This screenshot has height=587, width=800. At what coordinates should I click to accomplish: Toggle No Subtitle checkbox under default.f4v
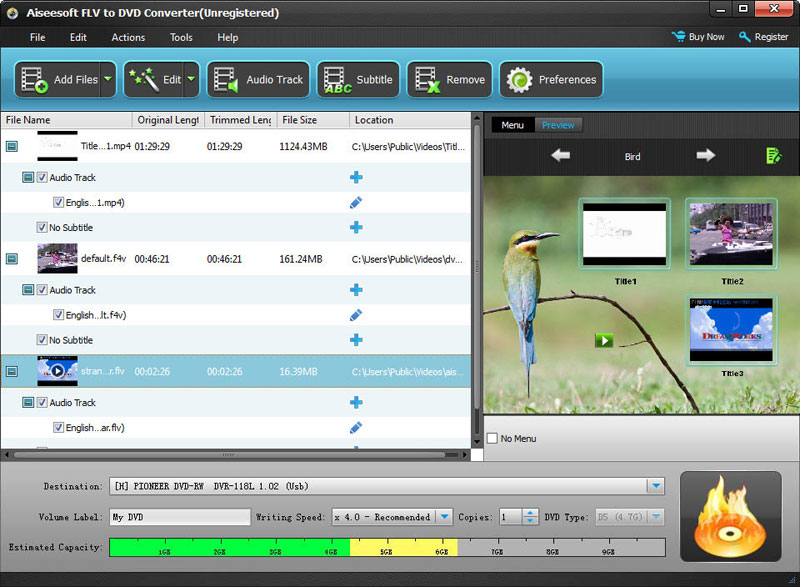point(42,339)
